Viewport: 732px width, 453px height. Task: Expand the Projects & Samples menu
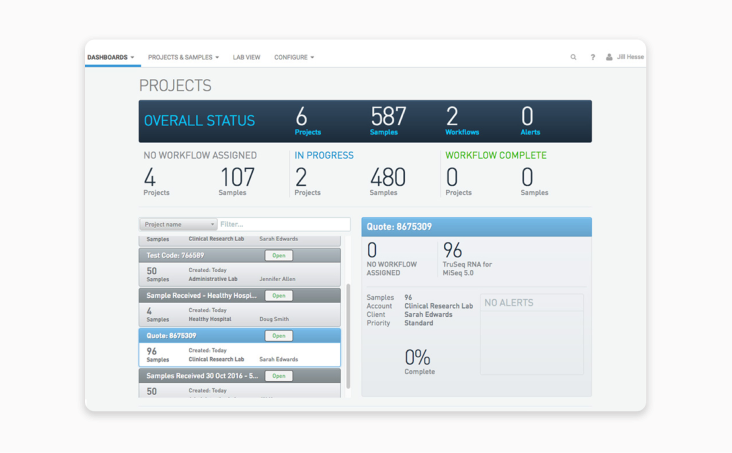coord(183,57)
